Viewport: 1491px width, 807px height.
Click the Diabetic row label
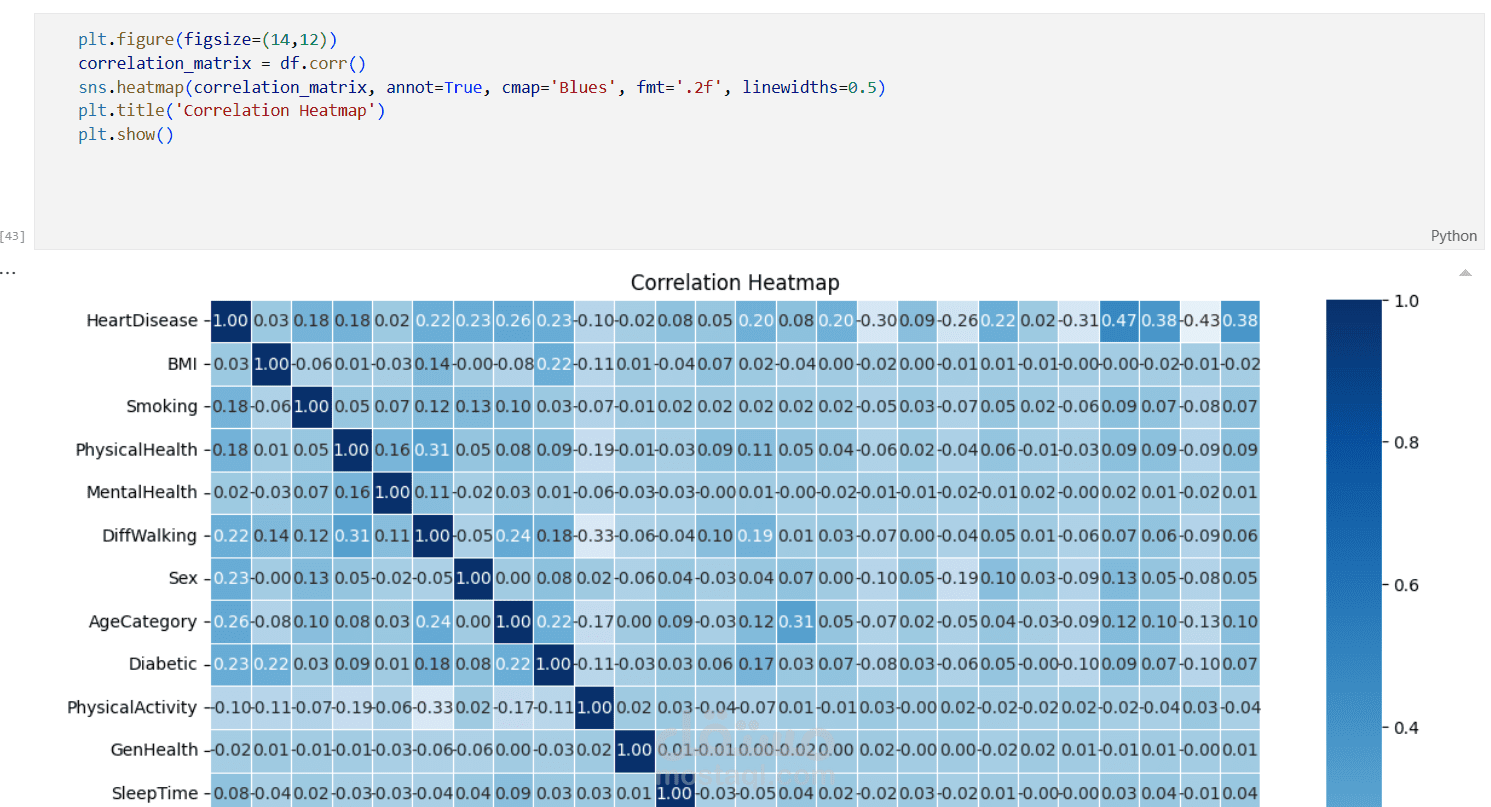tap(163, 665)
